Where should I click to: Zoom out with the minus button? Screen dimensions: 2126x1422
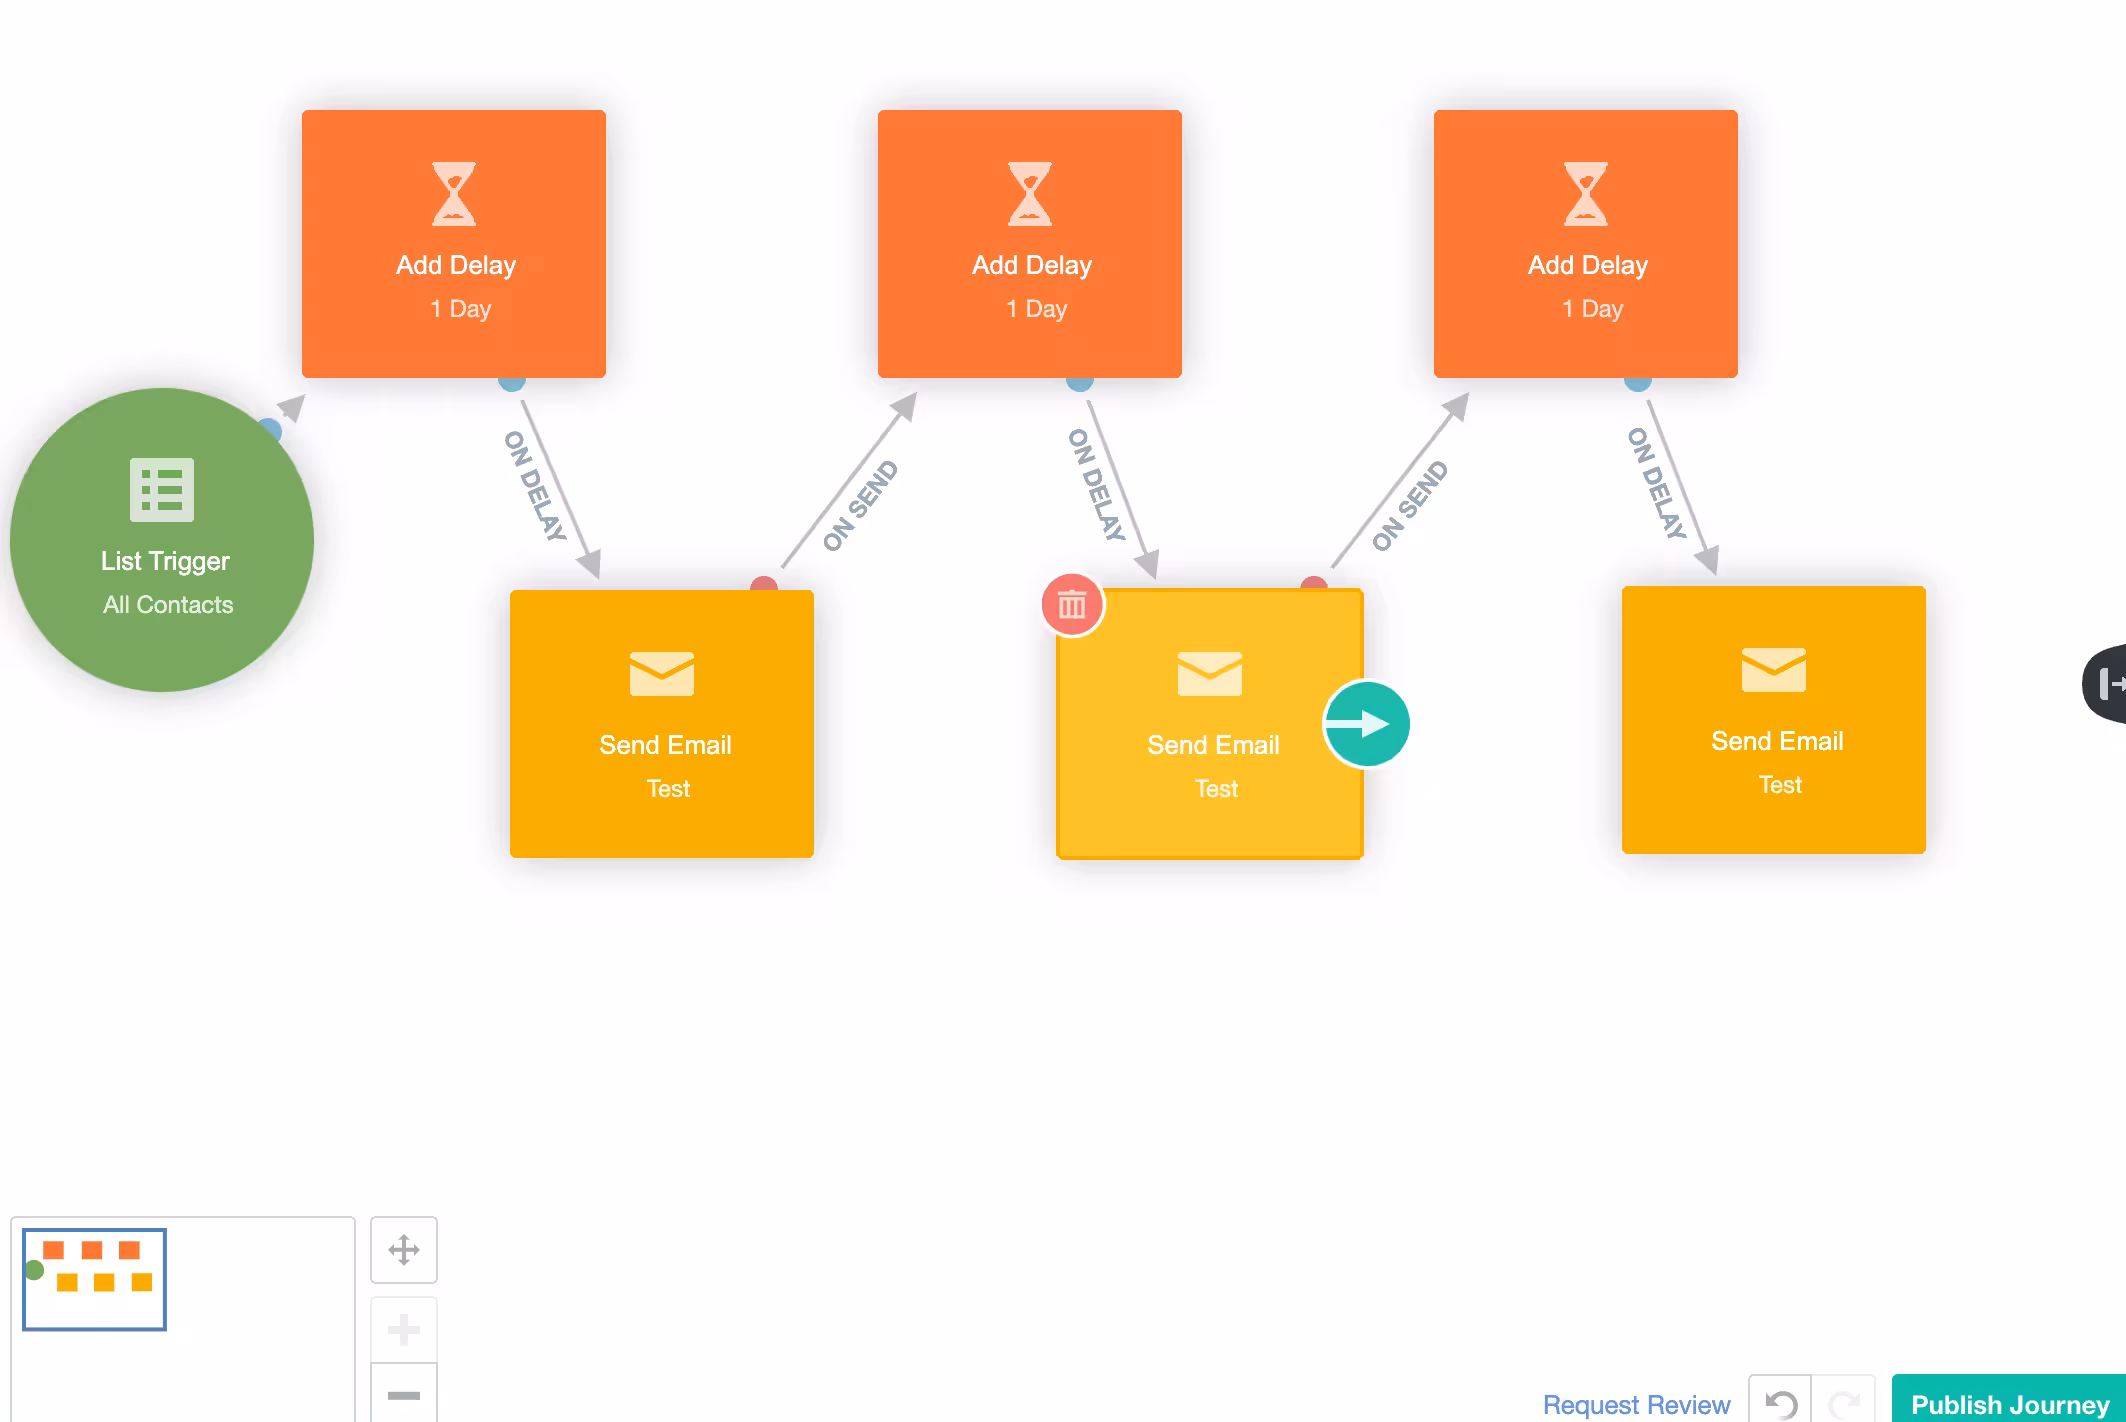click(404, 1394)
